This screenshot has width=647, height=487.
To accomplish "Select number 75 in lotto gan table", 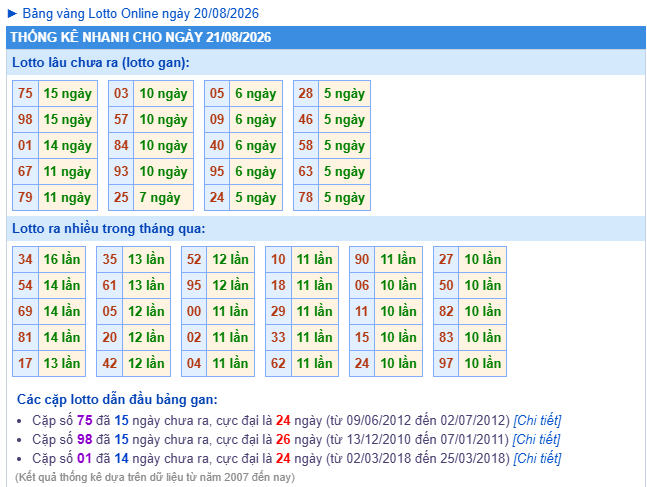I will (x=25, y=93).
